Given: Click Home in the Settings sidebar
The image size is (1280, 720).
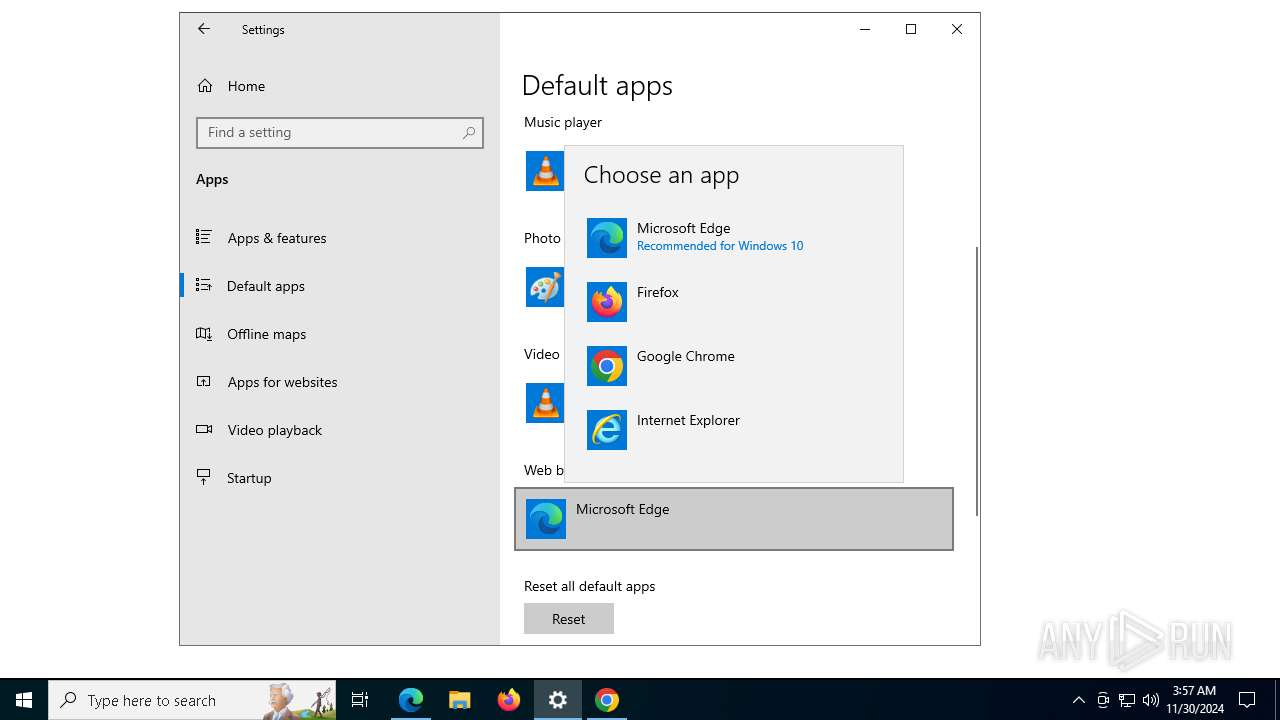Looking at the screenshot, I should tap(340, 86).
